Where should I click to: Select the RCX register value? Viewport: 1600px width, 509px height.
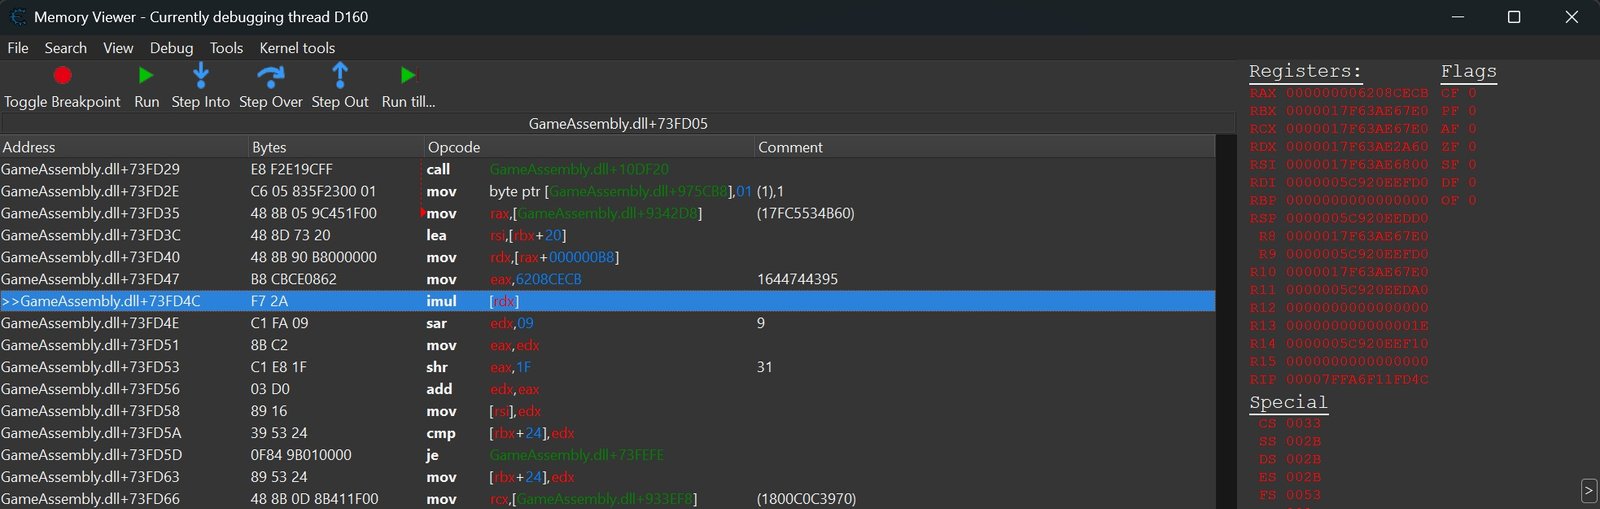coord(1339,129)
